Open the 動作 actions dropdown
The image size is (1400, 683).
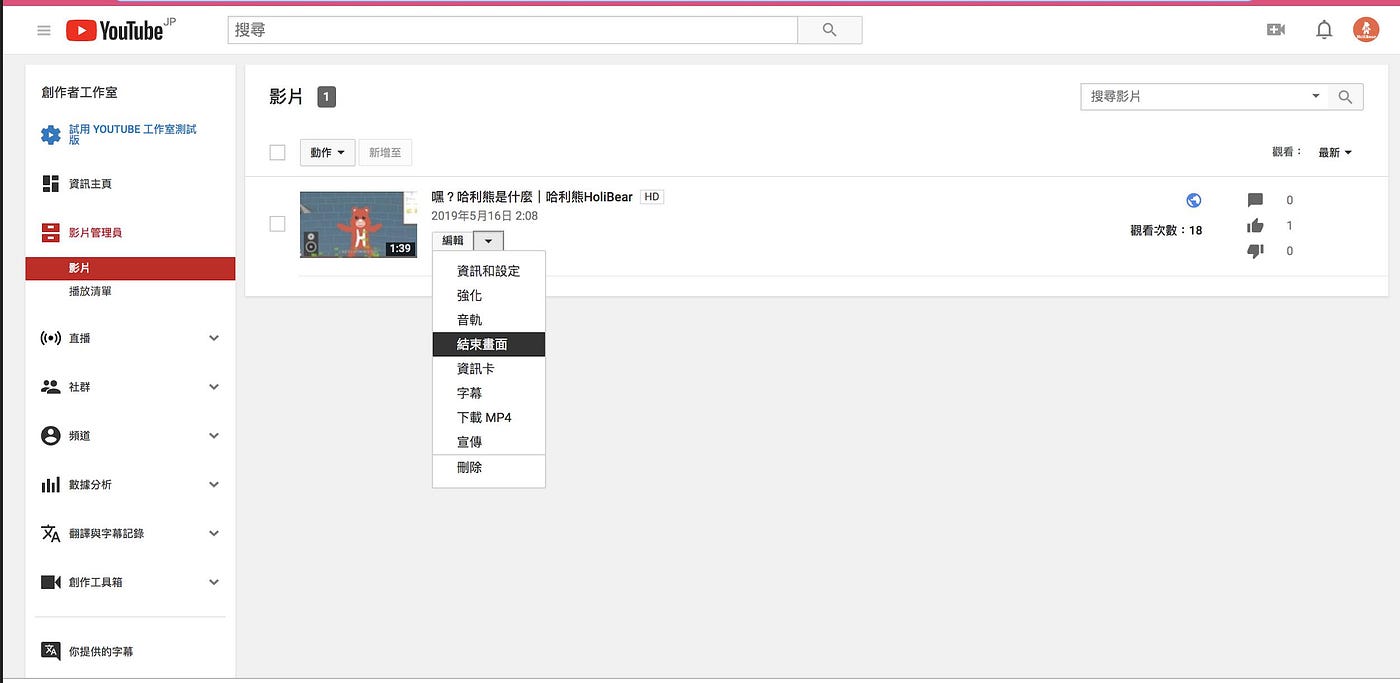click(327, 153)
